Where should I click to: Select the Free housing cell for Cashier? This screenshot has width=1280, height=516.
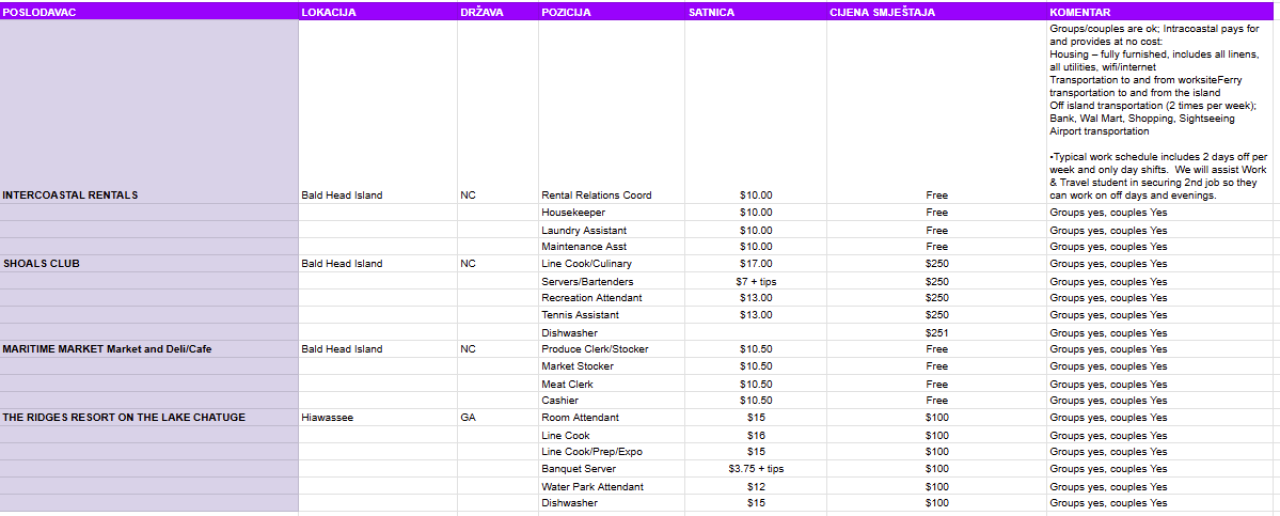click(x=937, y=401)
